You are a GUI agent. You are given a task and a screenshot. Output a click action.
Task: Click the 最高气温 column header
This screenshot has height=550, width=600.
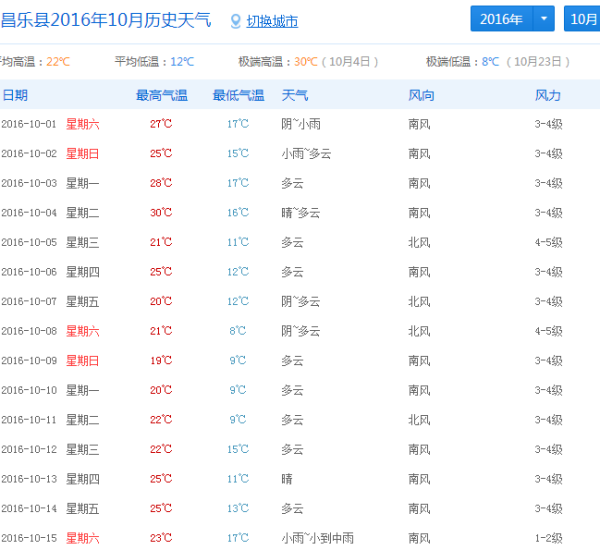coord(161,95)
